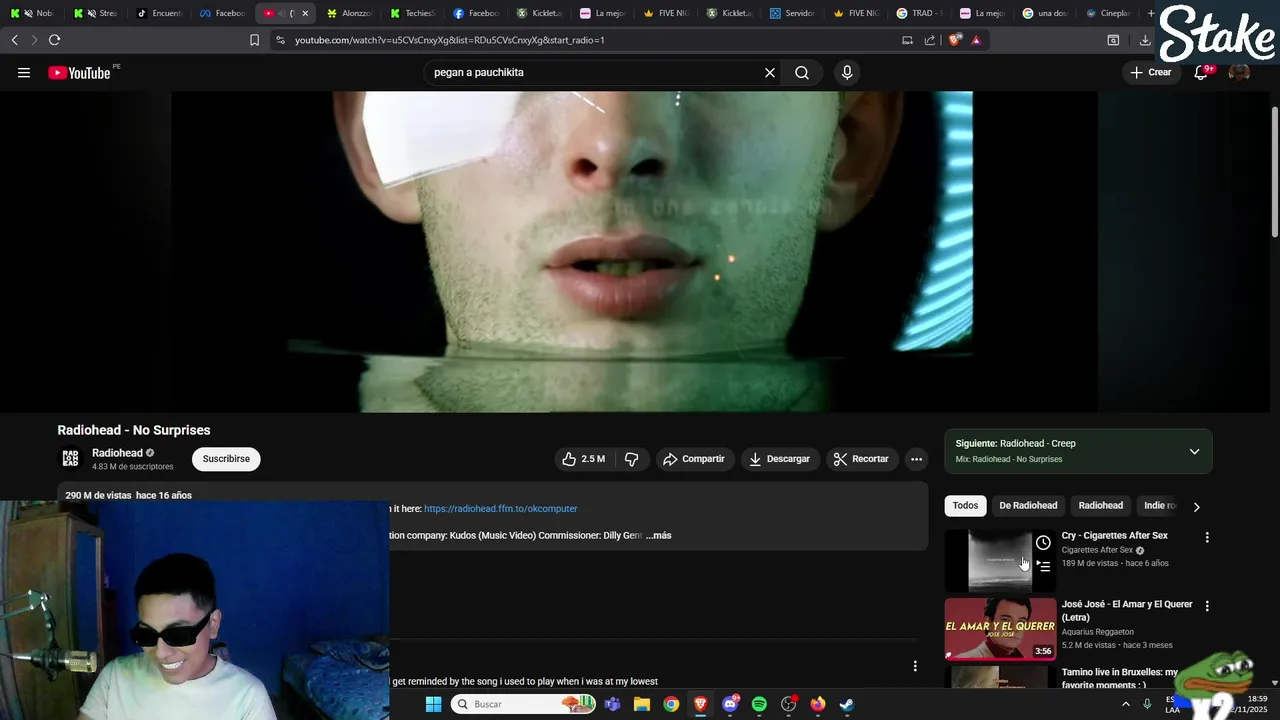This screenshot has height=720, width=1280.
Task: Switch to the TRAD Google browser tab
Action: coord(918,13)
